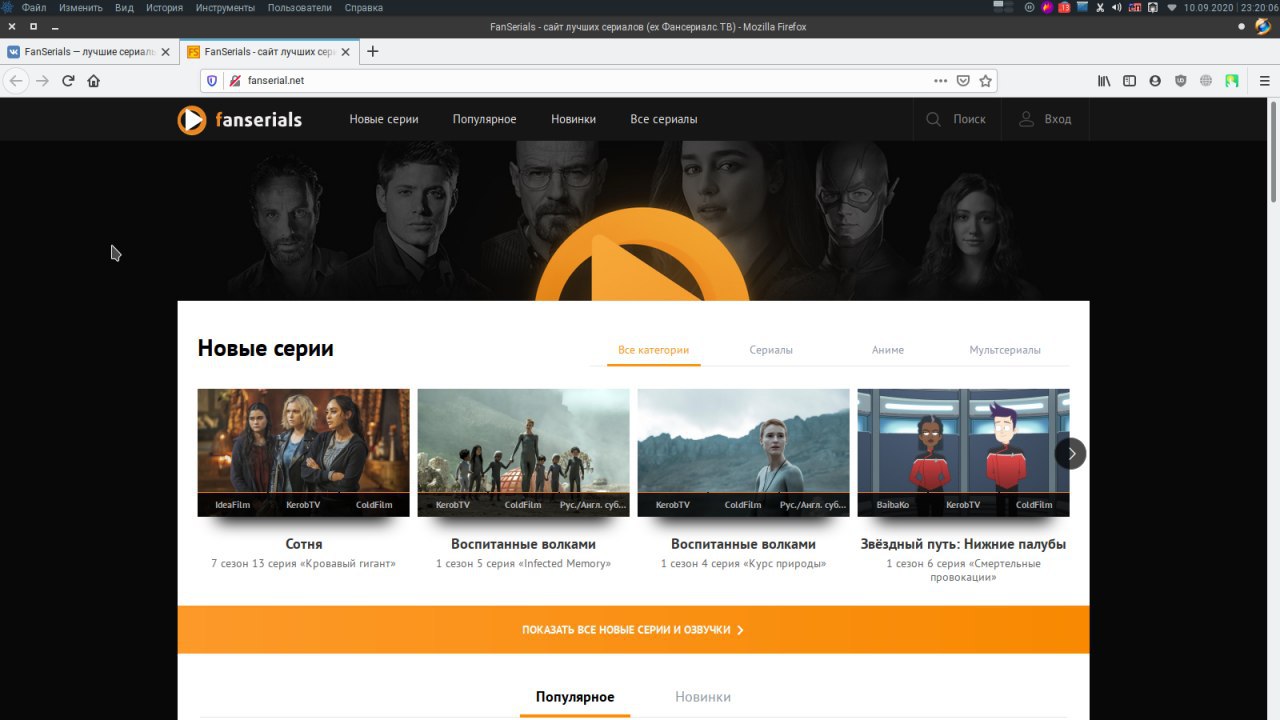Switch to the Новинки tab below
1280x720 pixels.
[x=703, y=697]
